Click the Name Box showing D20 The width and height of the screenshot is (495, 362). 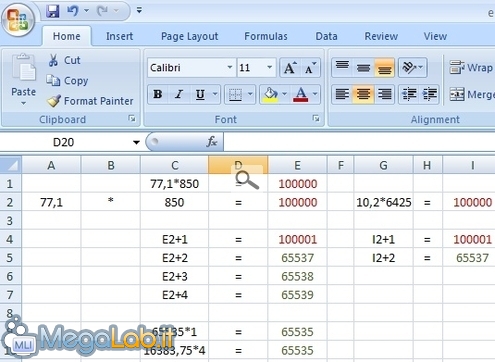[x=64, y=142]
